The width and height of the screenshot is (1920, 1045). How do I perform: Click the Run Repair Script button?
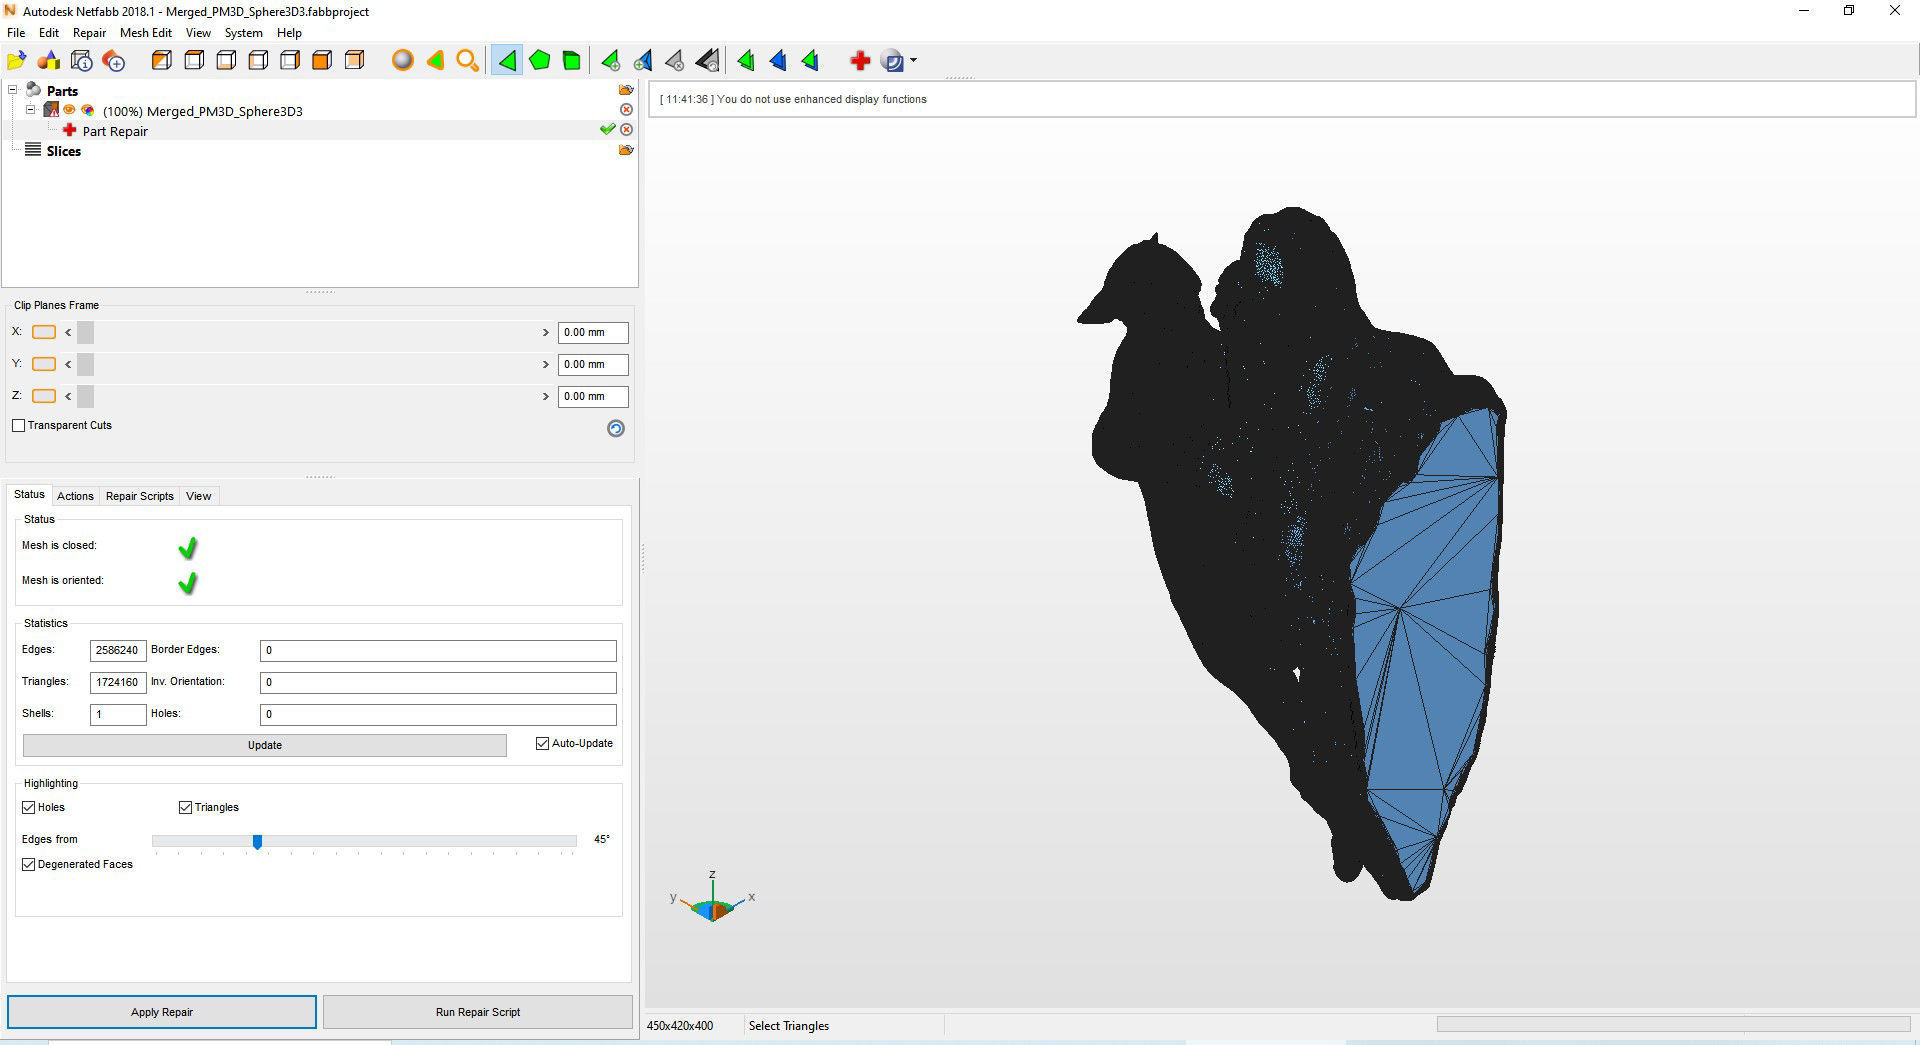coord(478,1012)
